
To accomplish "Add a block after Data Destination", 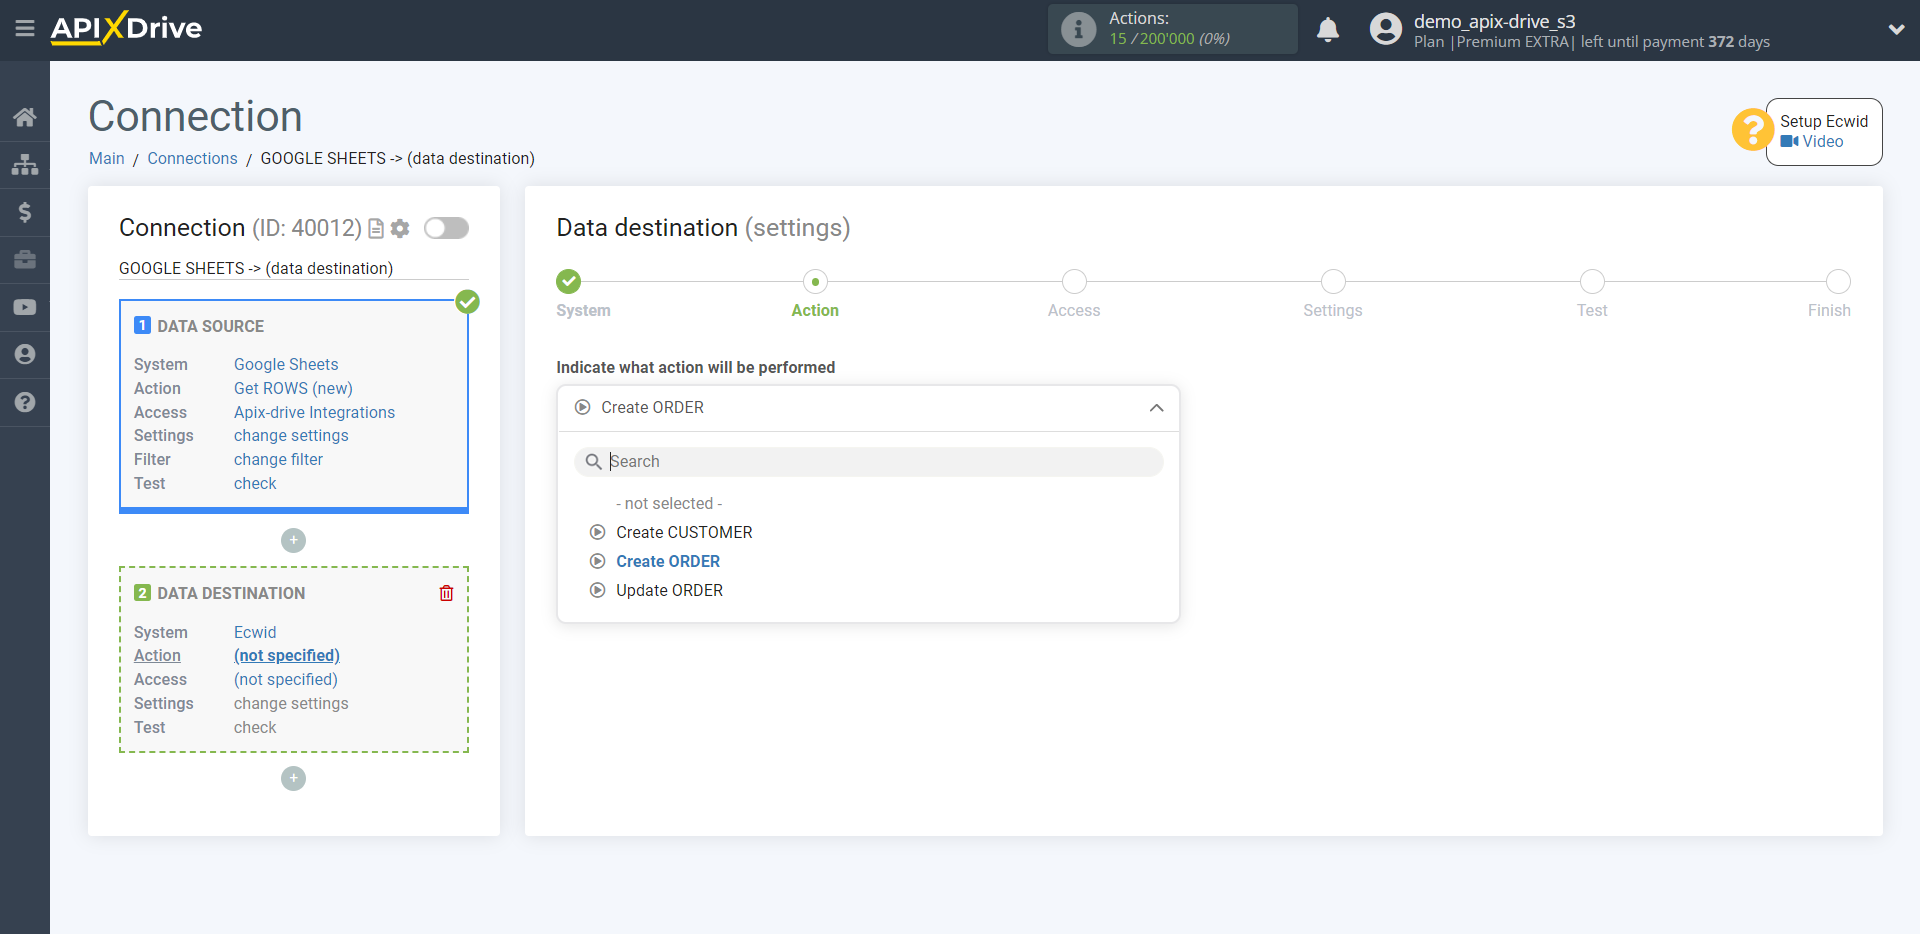I will (x=293, y=778).
